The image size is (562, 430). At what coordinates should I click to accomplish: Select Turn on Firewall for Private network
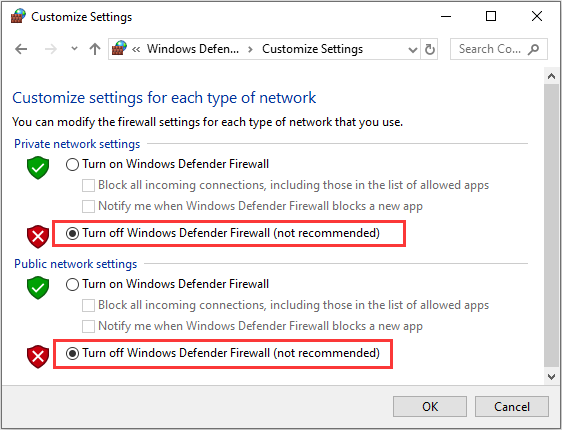(72, 164)
